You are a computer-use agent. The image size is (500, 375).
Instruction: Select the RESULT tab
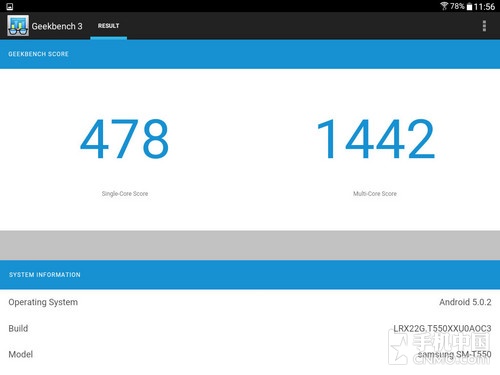pyautogui.click(x=108, y=26)
